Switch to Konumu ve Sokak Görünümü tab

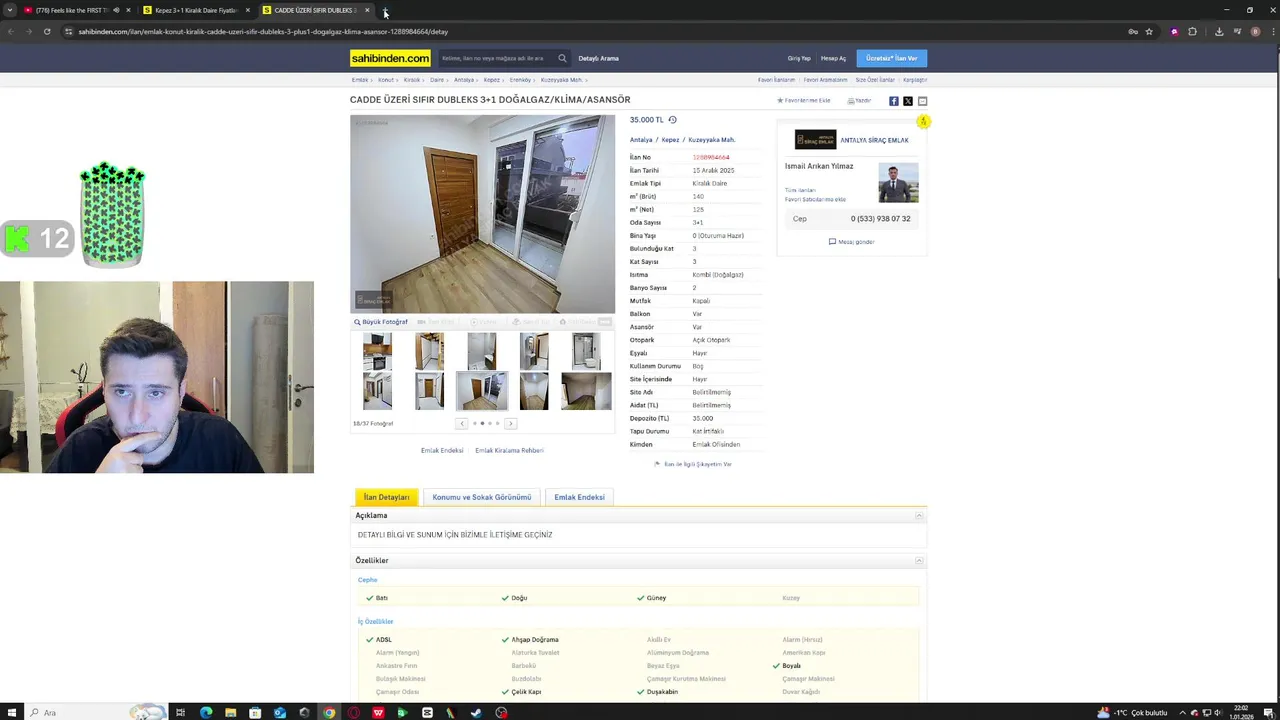pos(481,497)
